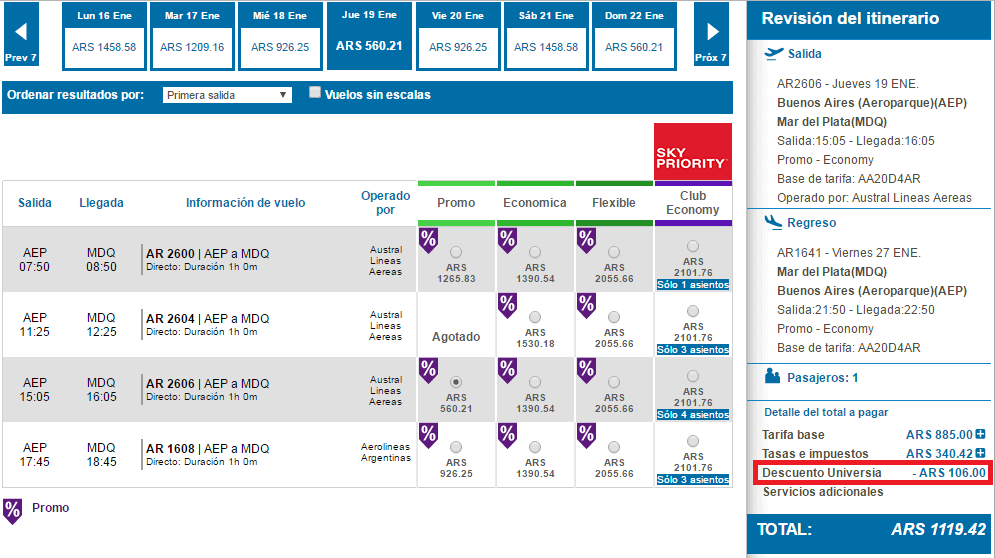Image resolution: width=995 pixels, height=558 pixels.
Task: Sort by Llegada column header
Action: pos(102,203)
